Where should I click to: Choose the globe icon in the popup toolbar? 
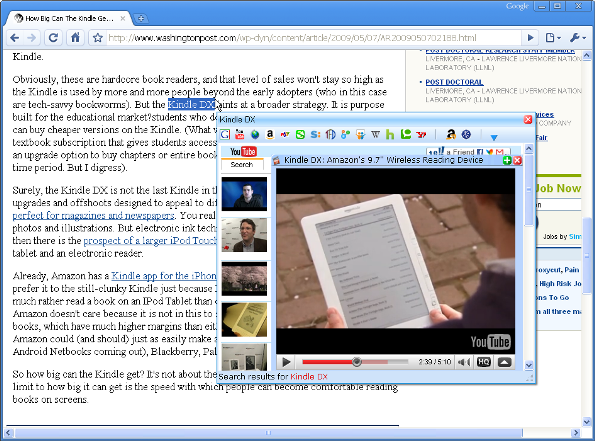coord(255,134)
